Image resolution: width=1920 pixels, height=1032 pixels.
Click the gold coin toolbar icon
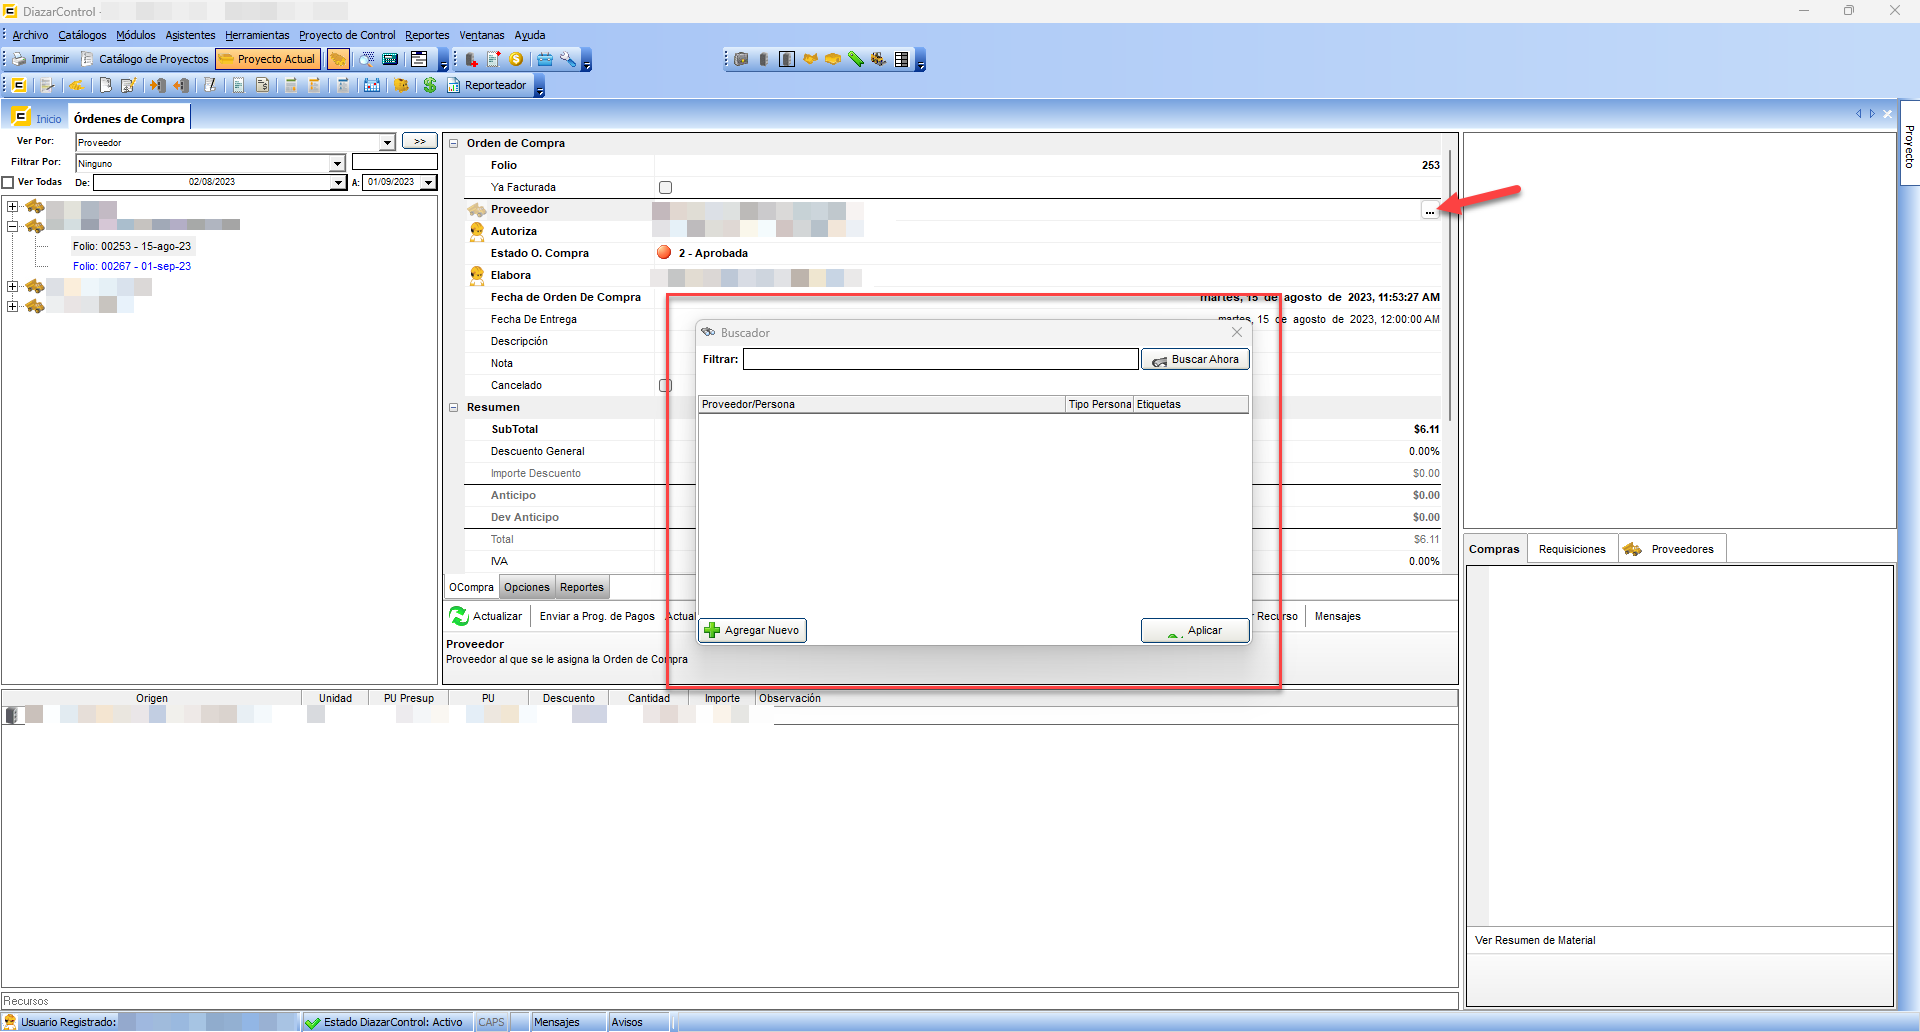516,60
